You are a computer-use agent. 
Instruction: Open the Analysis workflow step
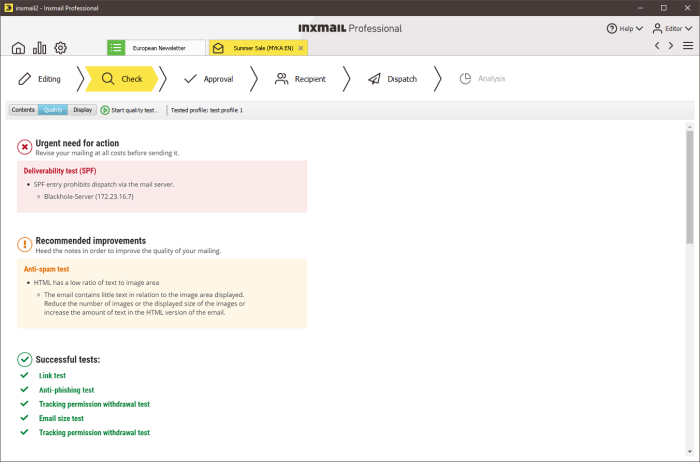482,79
